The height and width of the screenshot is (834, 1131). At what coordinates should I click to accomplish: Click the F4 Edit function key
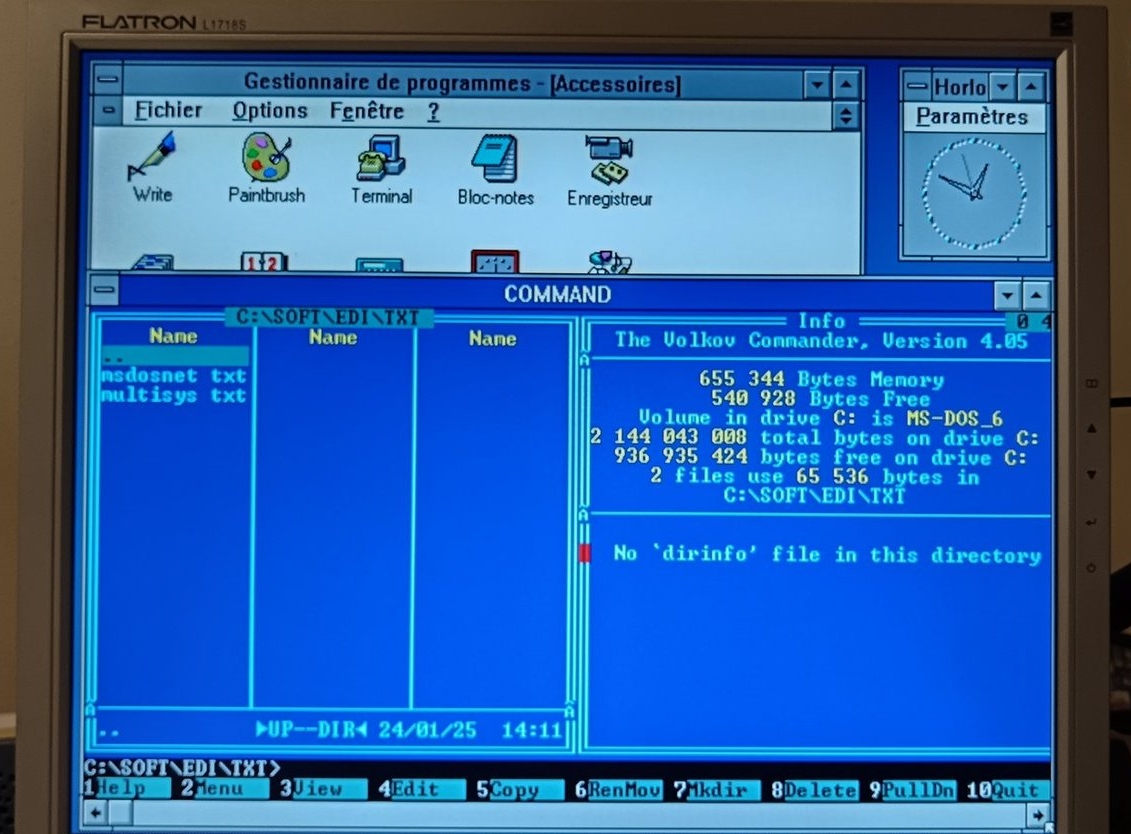tap(421, 789)
